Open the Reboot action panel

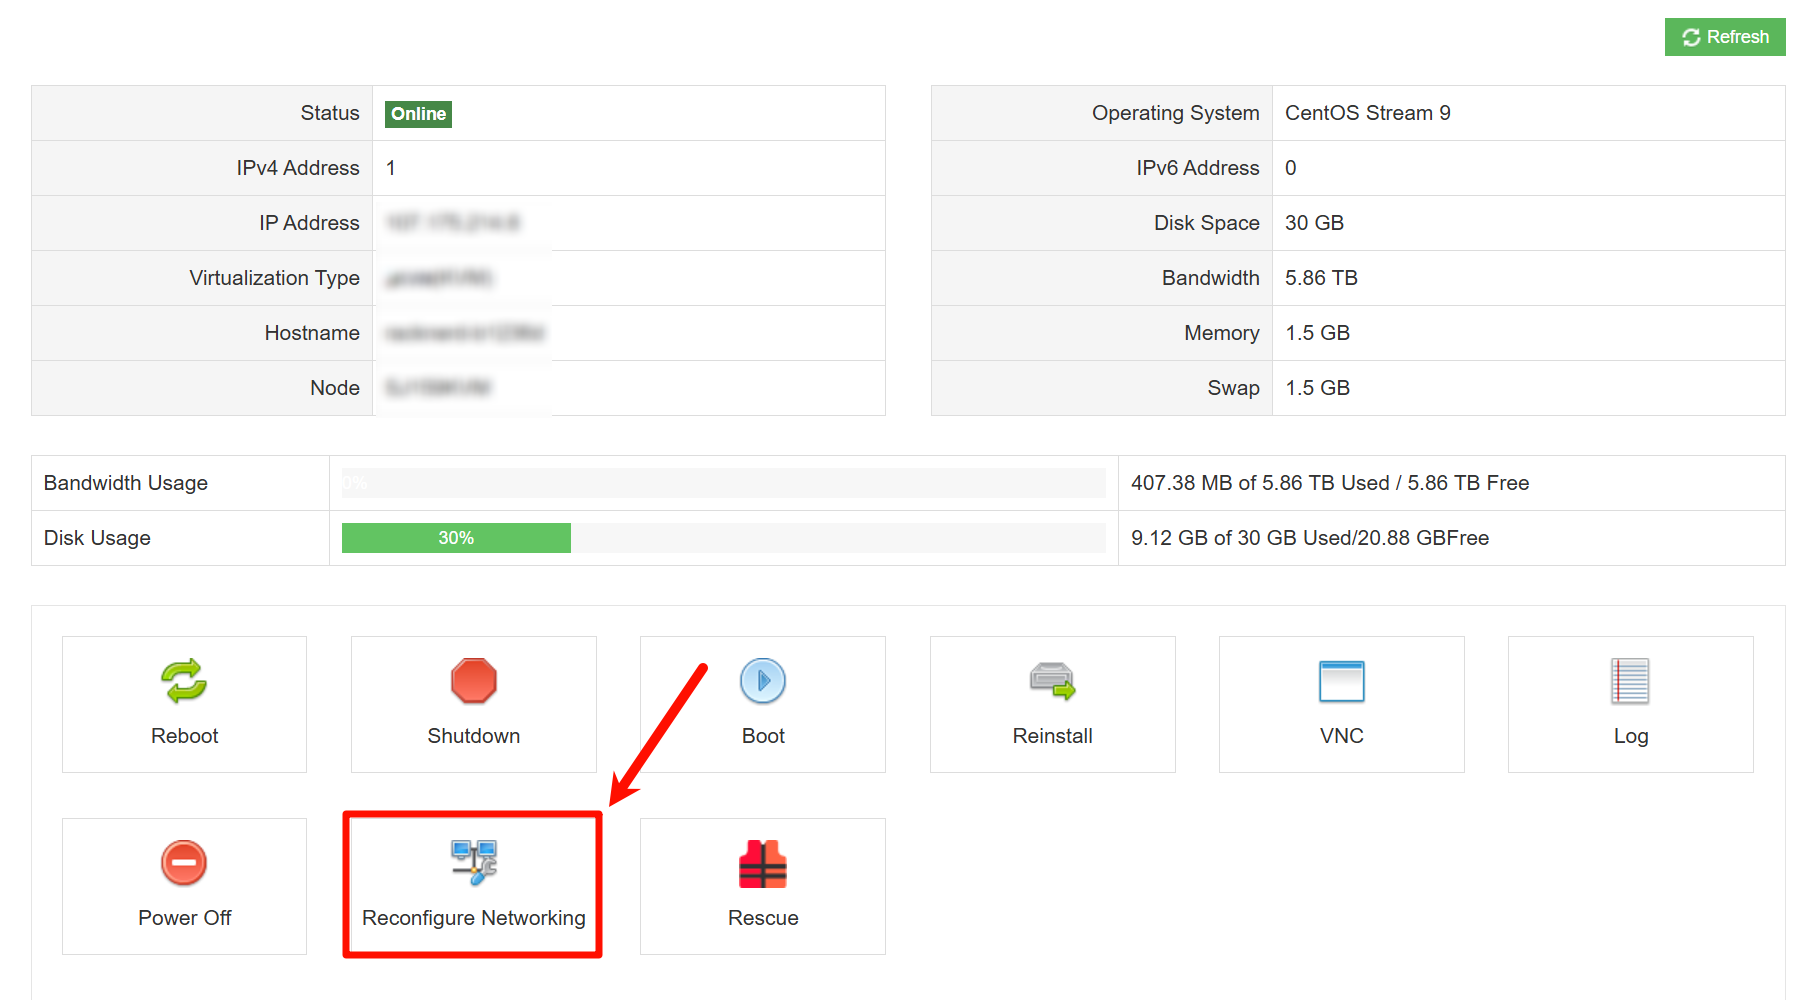[184, 704]
